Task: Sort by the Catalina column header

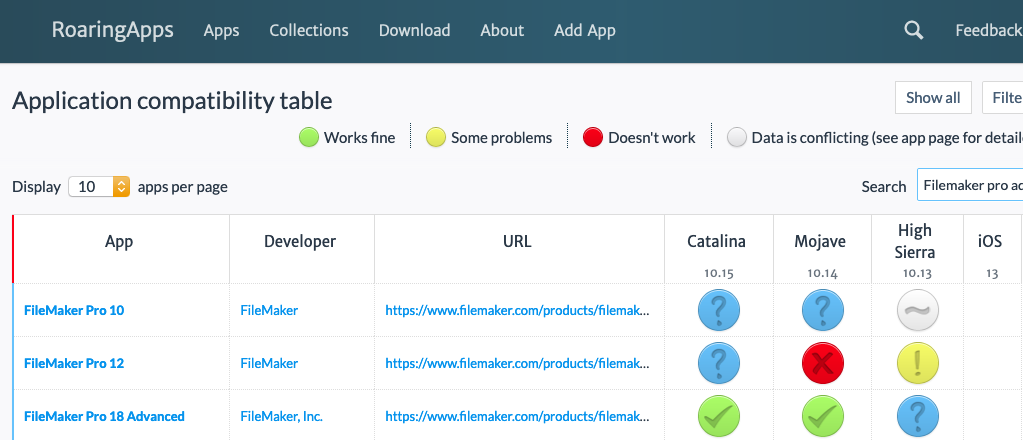Action: [x=719, y=249]
